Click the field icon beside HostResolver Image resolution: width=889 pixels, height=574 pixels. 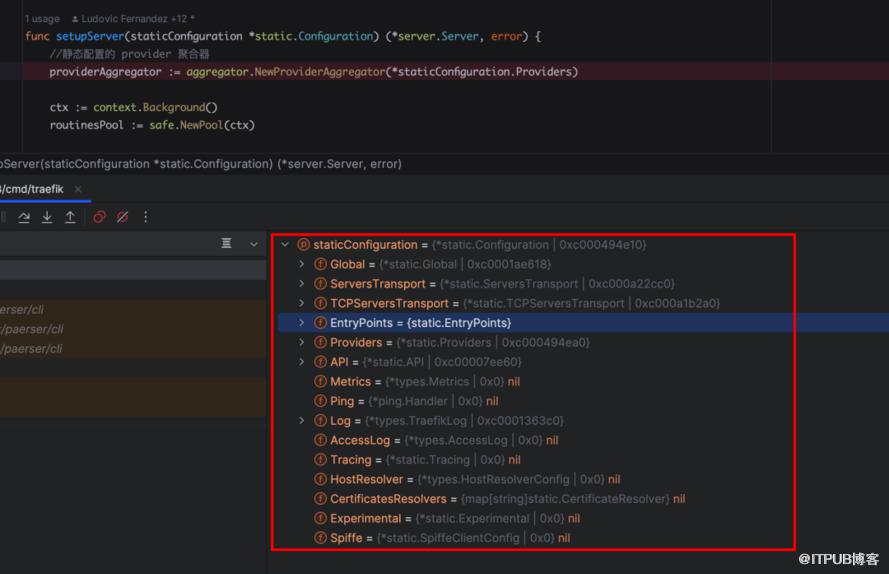point(320,479)
